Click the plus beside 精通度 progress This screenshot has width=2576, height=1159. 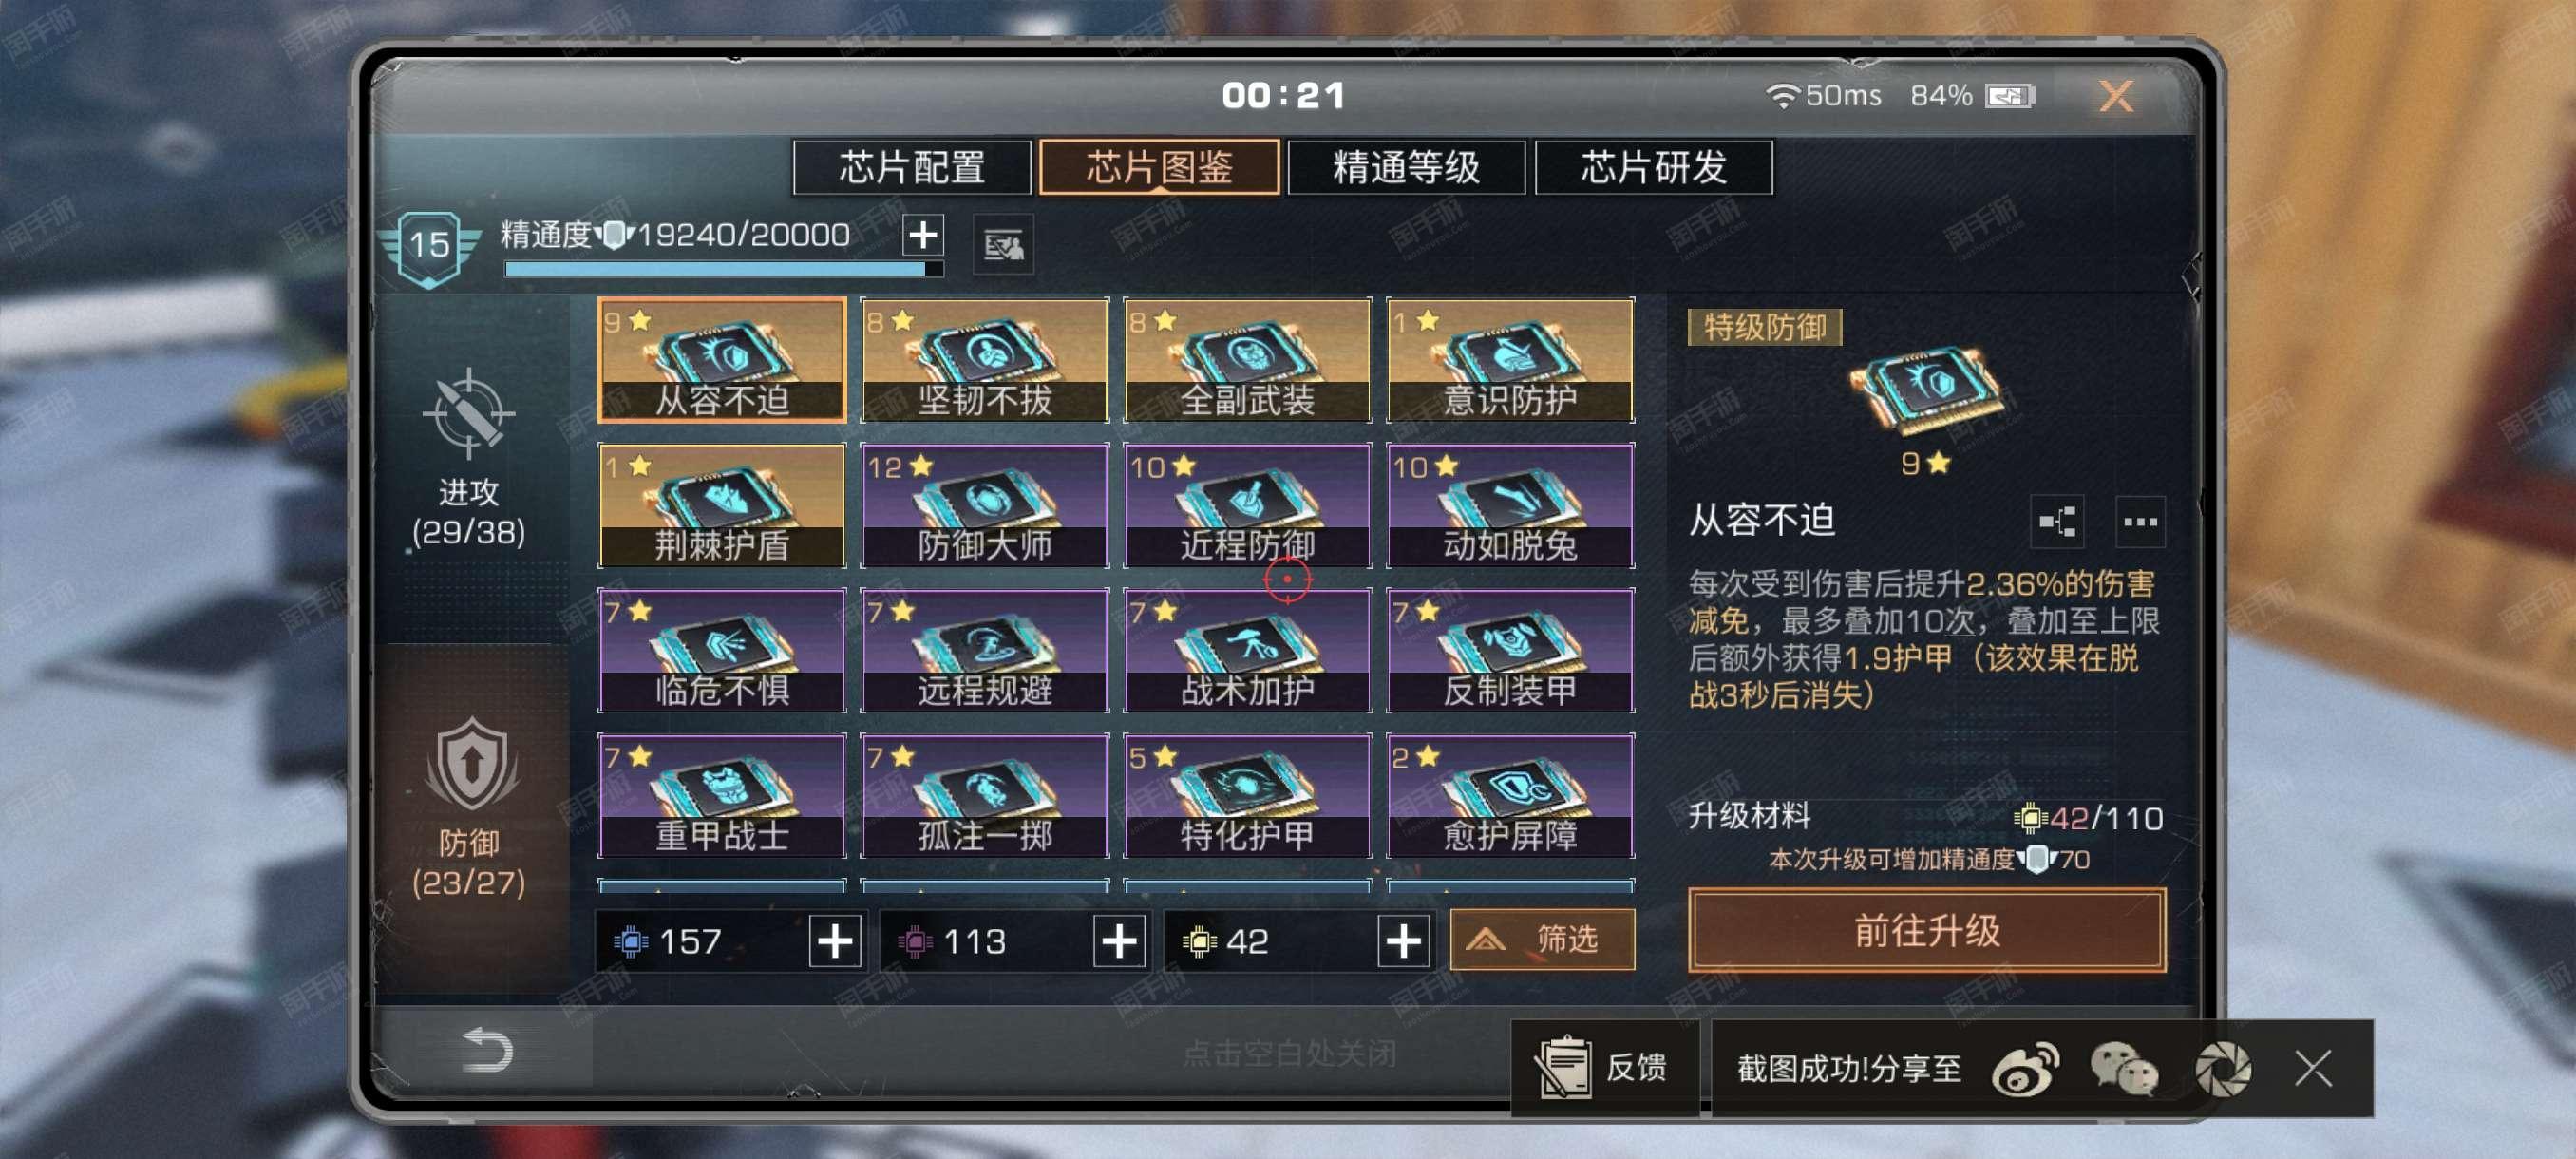(x=922, y=235)
